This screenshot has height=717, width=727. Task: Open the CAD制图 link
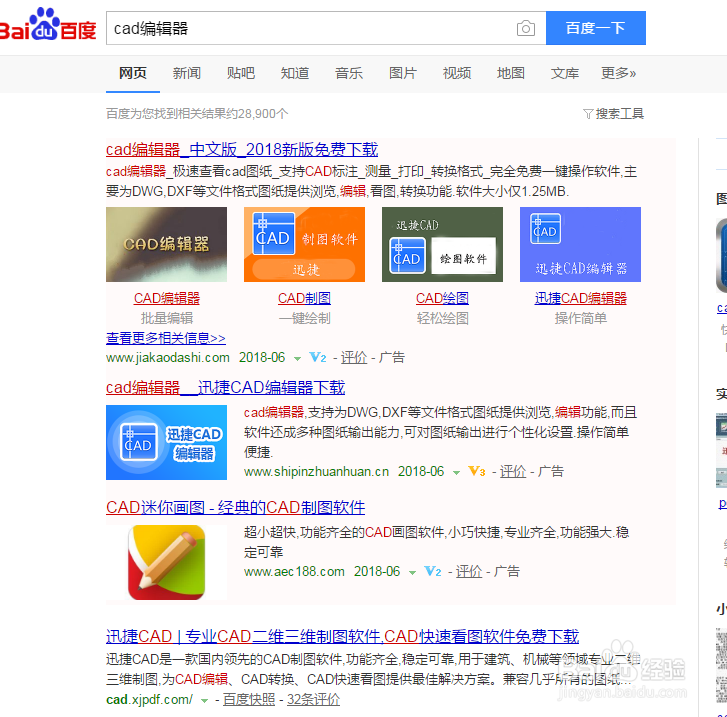pos(304,298)
